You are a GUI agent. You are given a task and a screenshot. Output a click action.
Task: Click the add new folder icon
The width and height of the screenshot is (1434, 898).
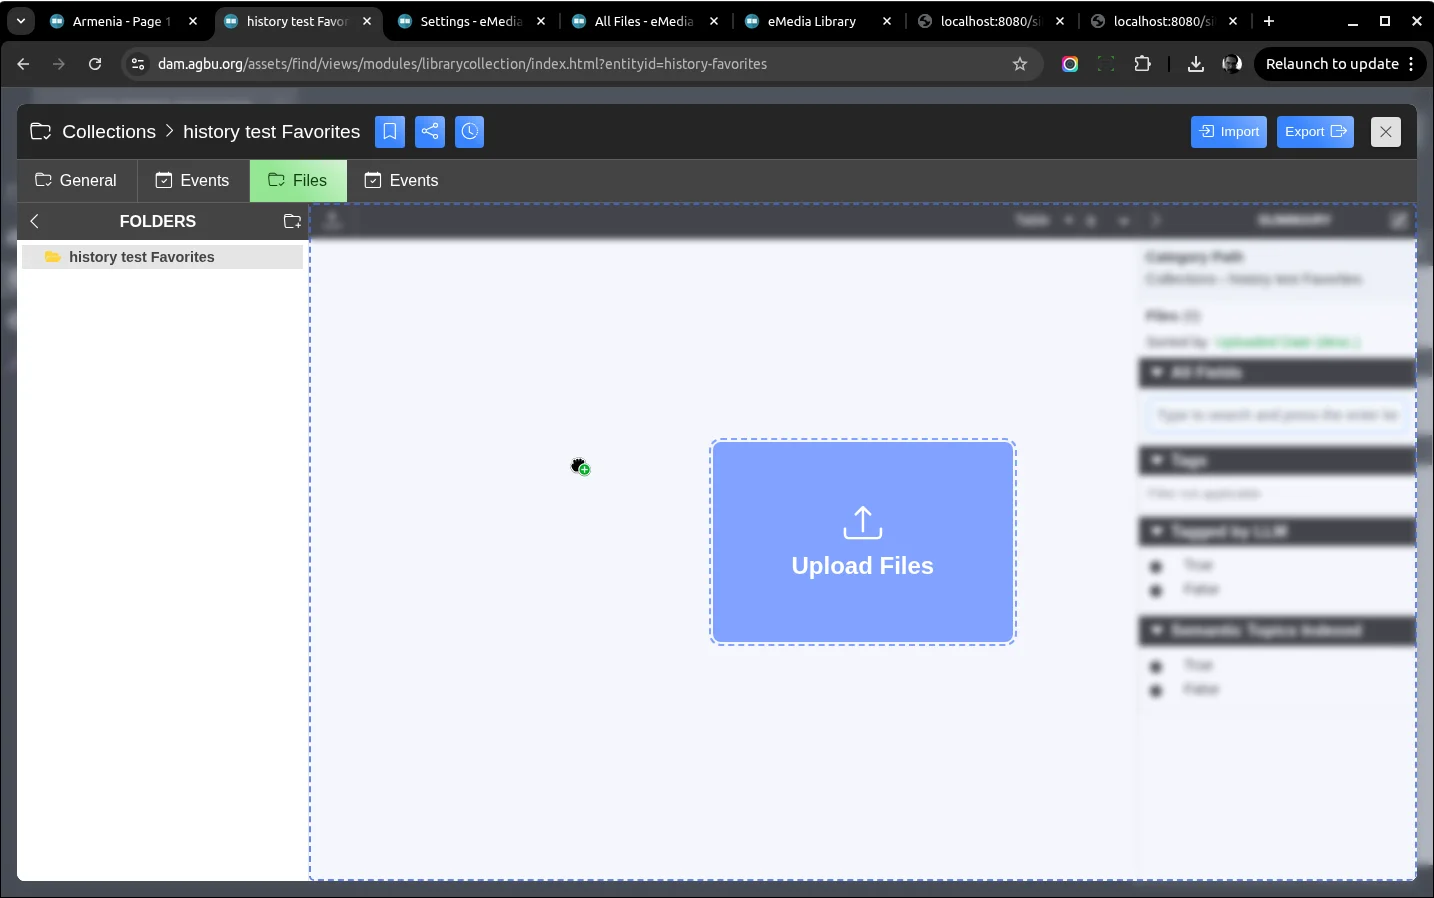(292, 222)
